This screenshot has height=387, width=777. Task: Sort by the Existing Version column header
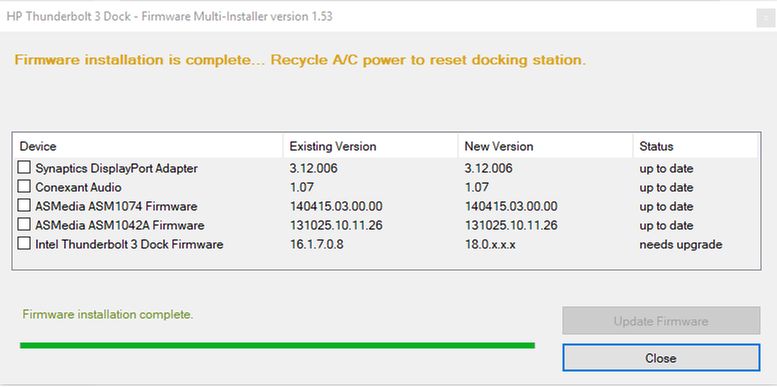(x=370, y=146)
